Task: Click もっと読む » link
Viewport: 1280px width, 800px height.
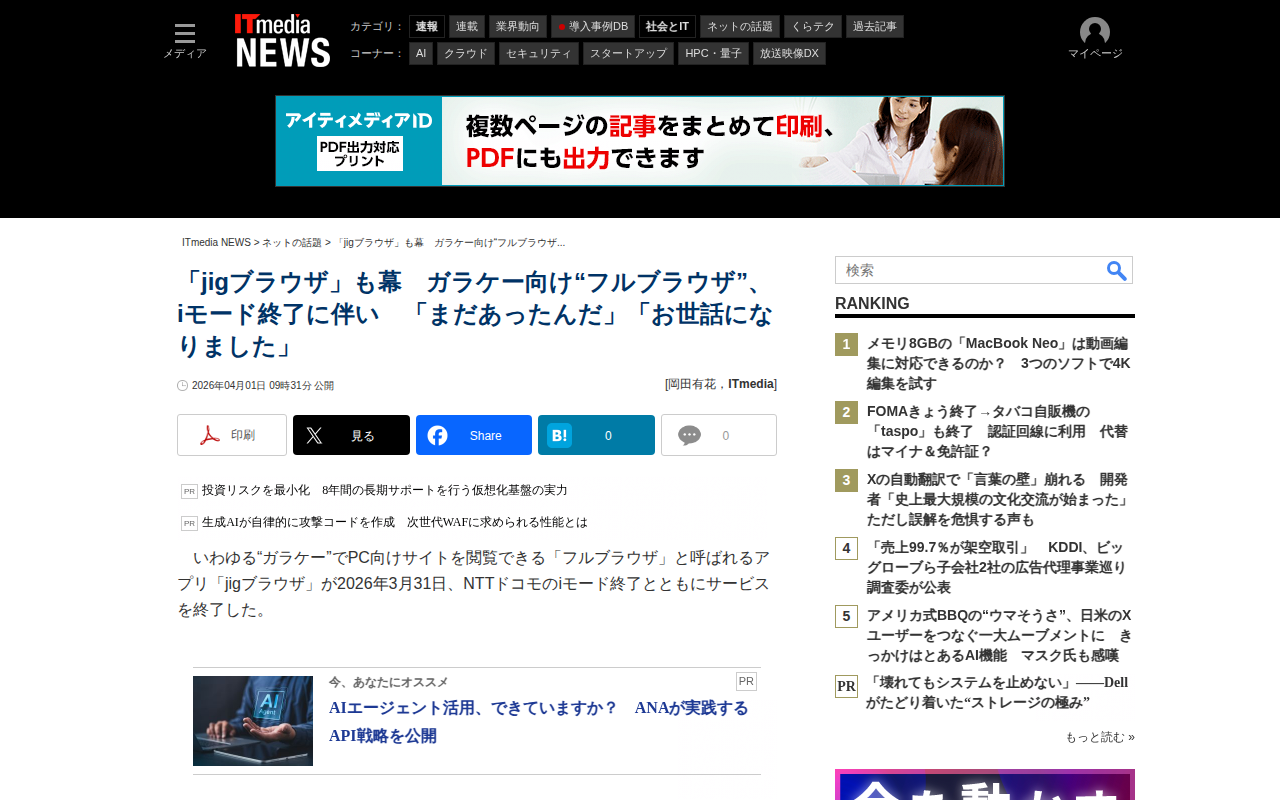Action: click(x=1100, y=738)
